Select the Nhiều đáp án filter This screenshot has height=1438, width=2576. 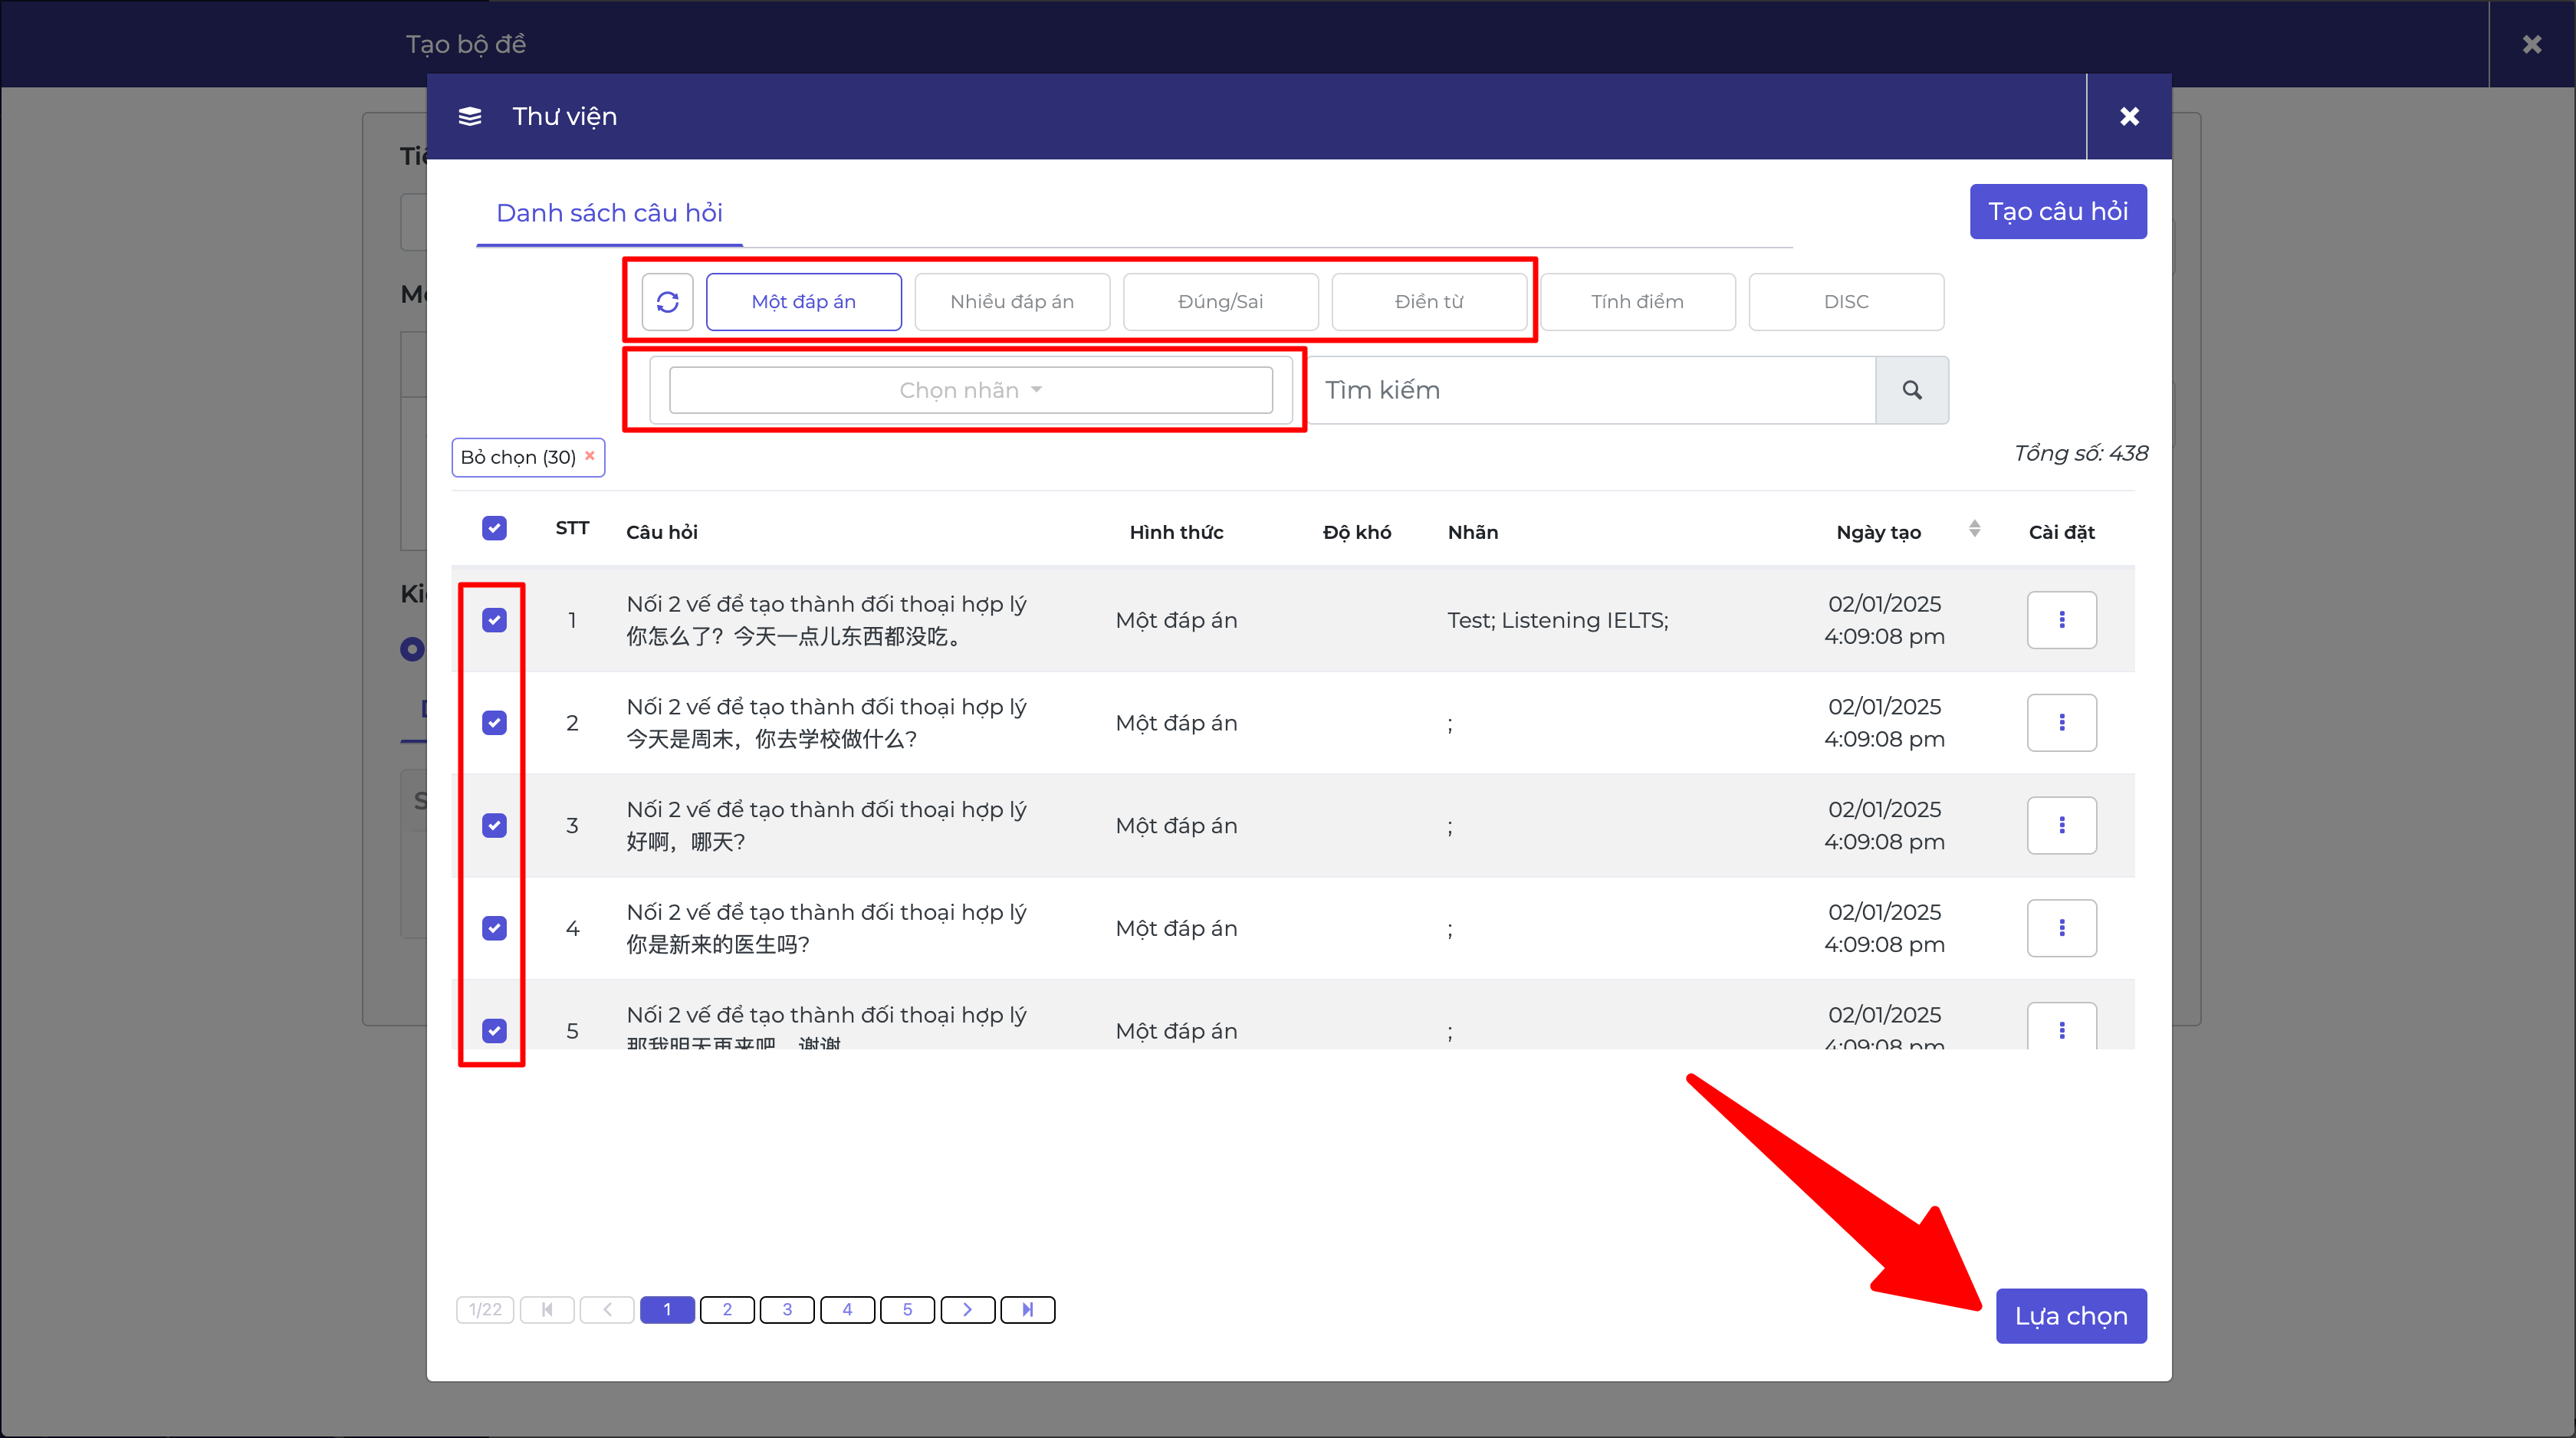(1011, 302)
